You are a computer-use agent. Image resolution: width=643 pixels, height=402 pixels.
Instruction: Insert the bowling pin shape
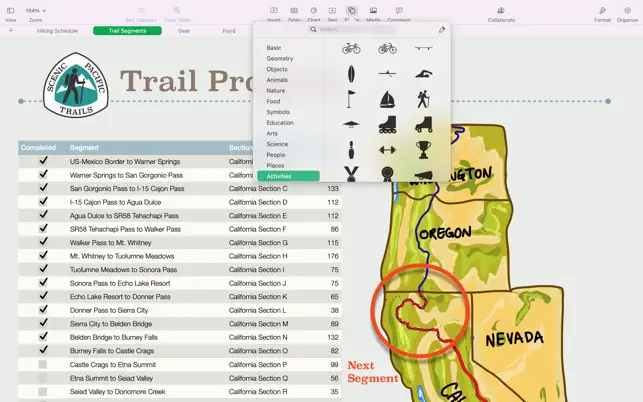351,150
